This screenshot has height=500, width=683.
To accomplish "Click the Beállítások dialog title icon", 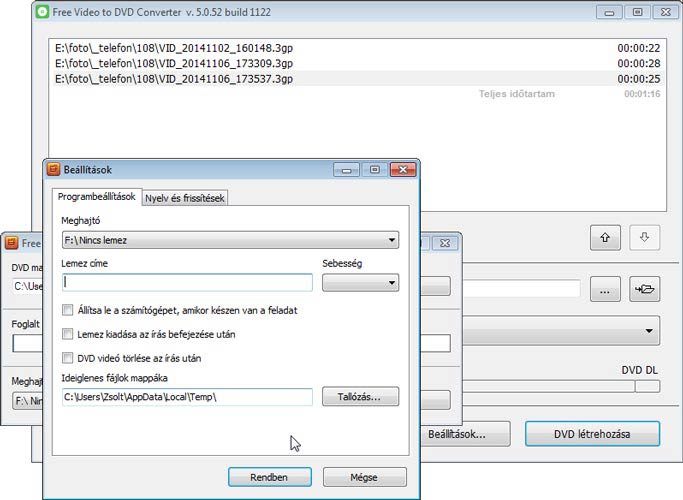I will tap(54, 169).
